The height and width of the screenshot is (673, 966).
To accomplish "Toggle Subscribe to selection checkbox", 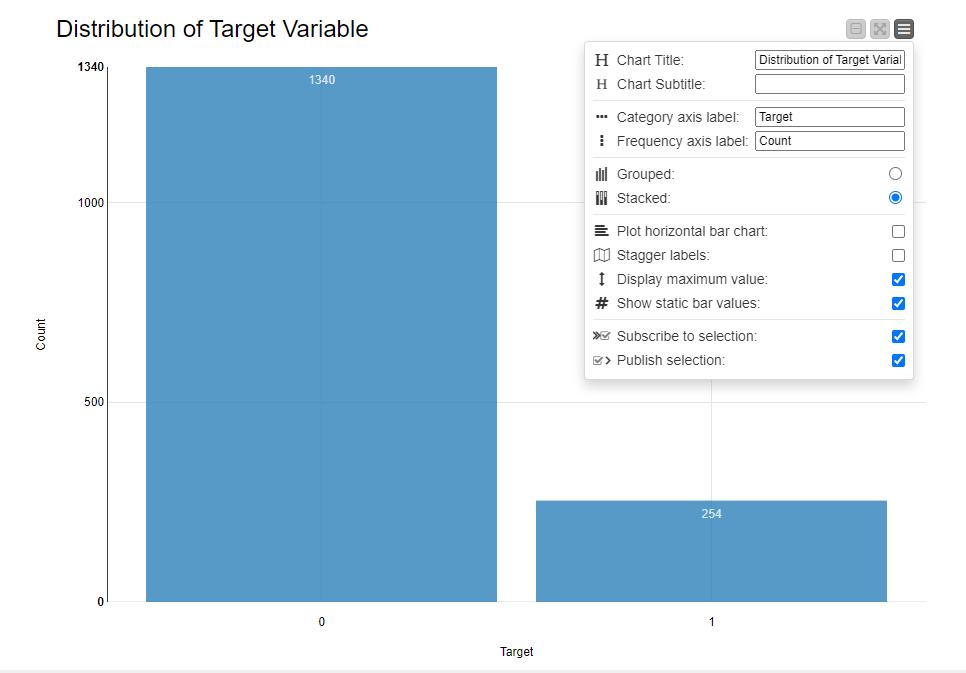I will click(898, 336).
